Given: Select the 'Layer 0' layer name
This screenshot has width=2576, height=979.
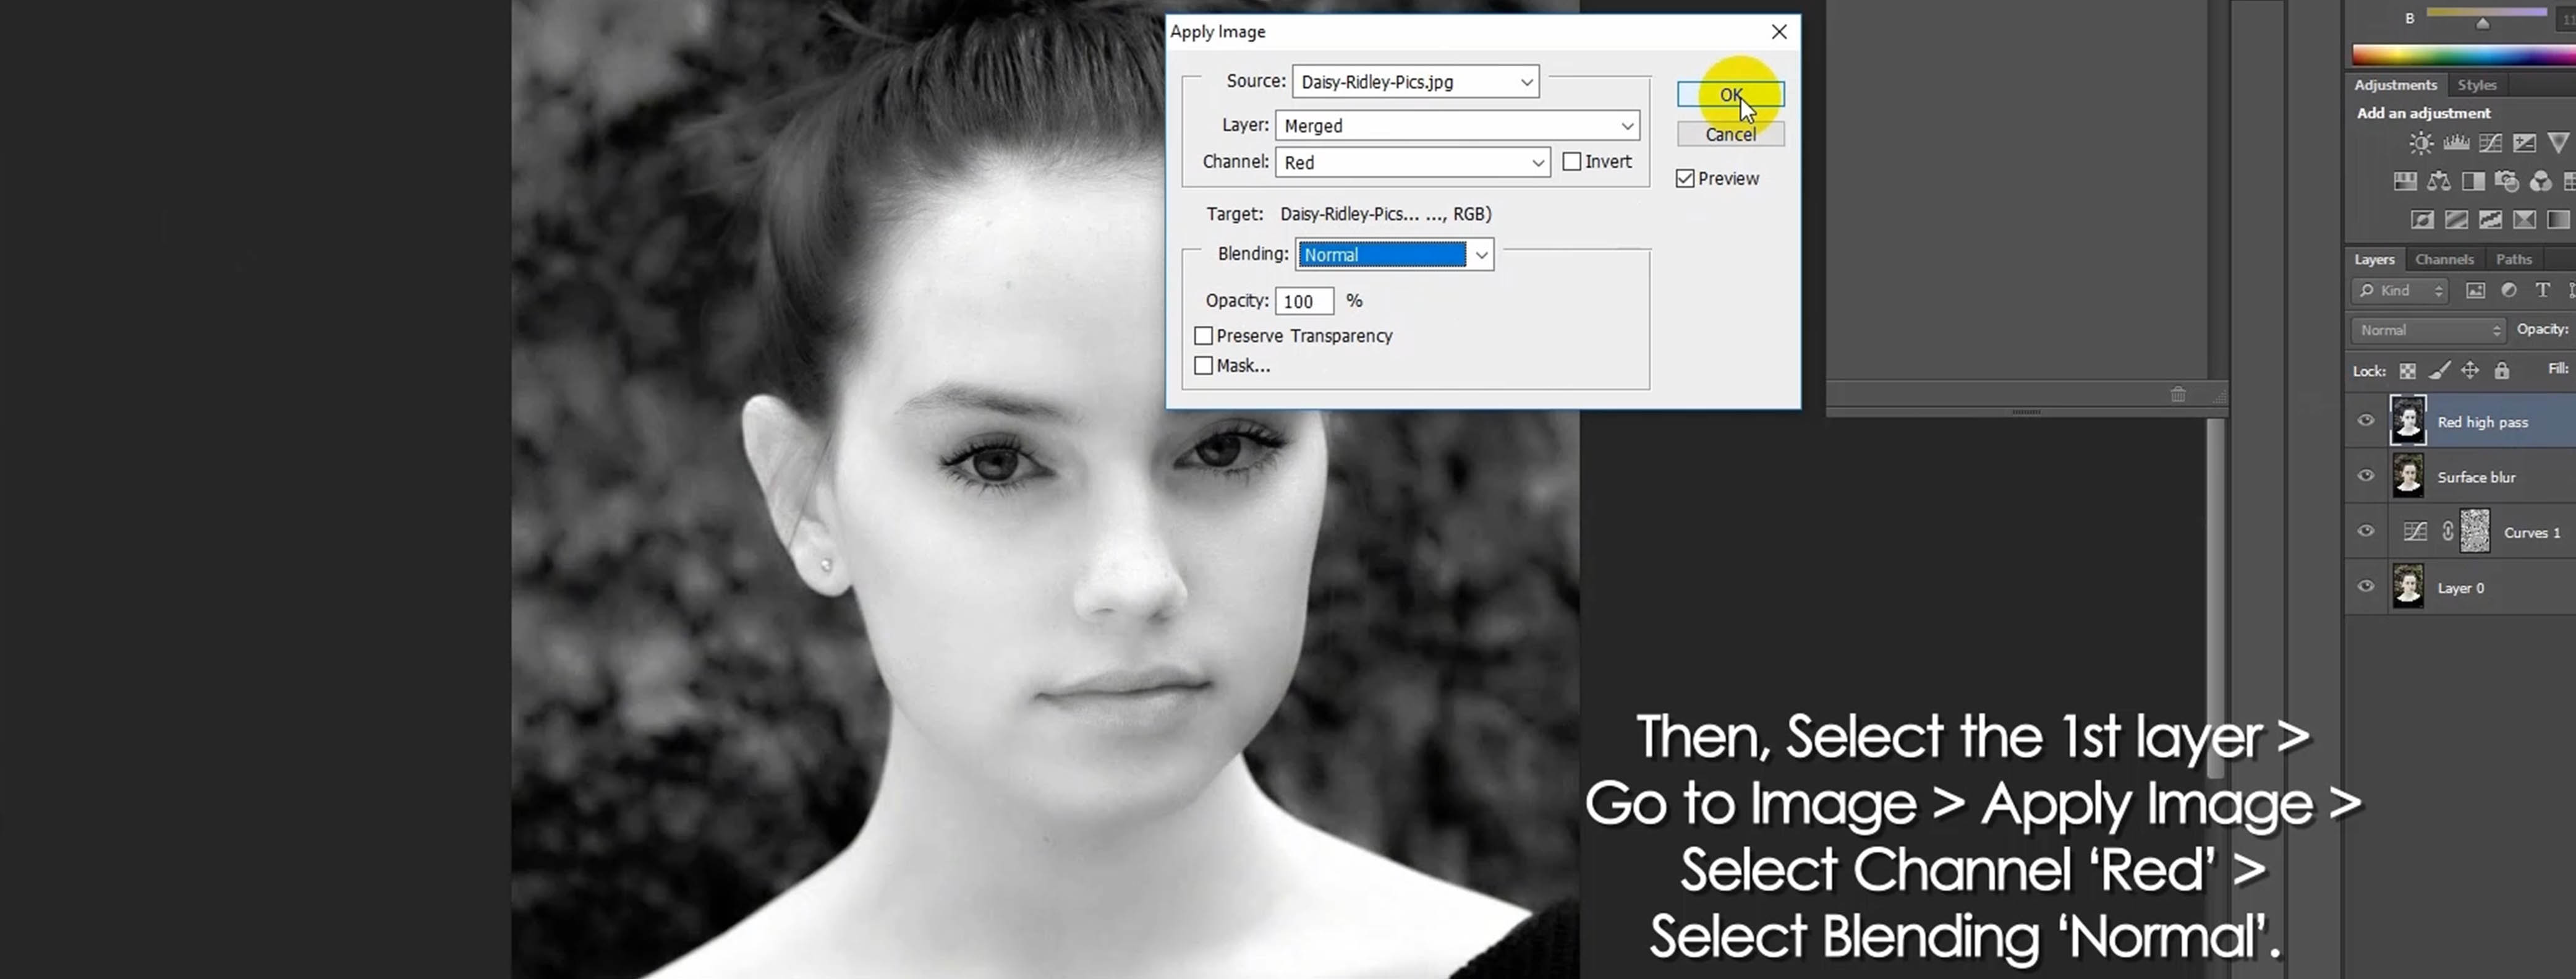Looking at the screenshot, I should click(x=2460, y=588).
